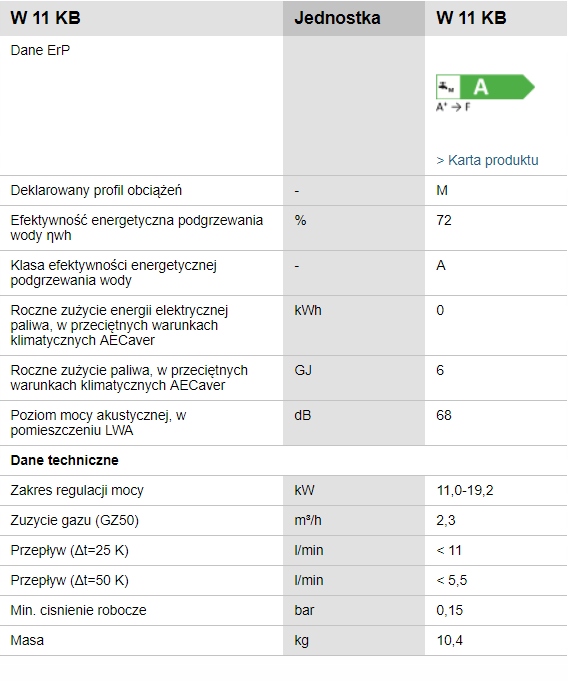Open the Karta produktu link
This screenshot has width=568, height=682.
[487, 160]
